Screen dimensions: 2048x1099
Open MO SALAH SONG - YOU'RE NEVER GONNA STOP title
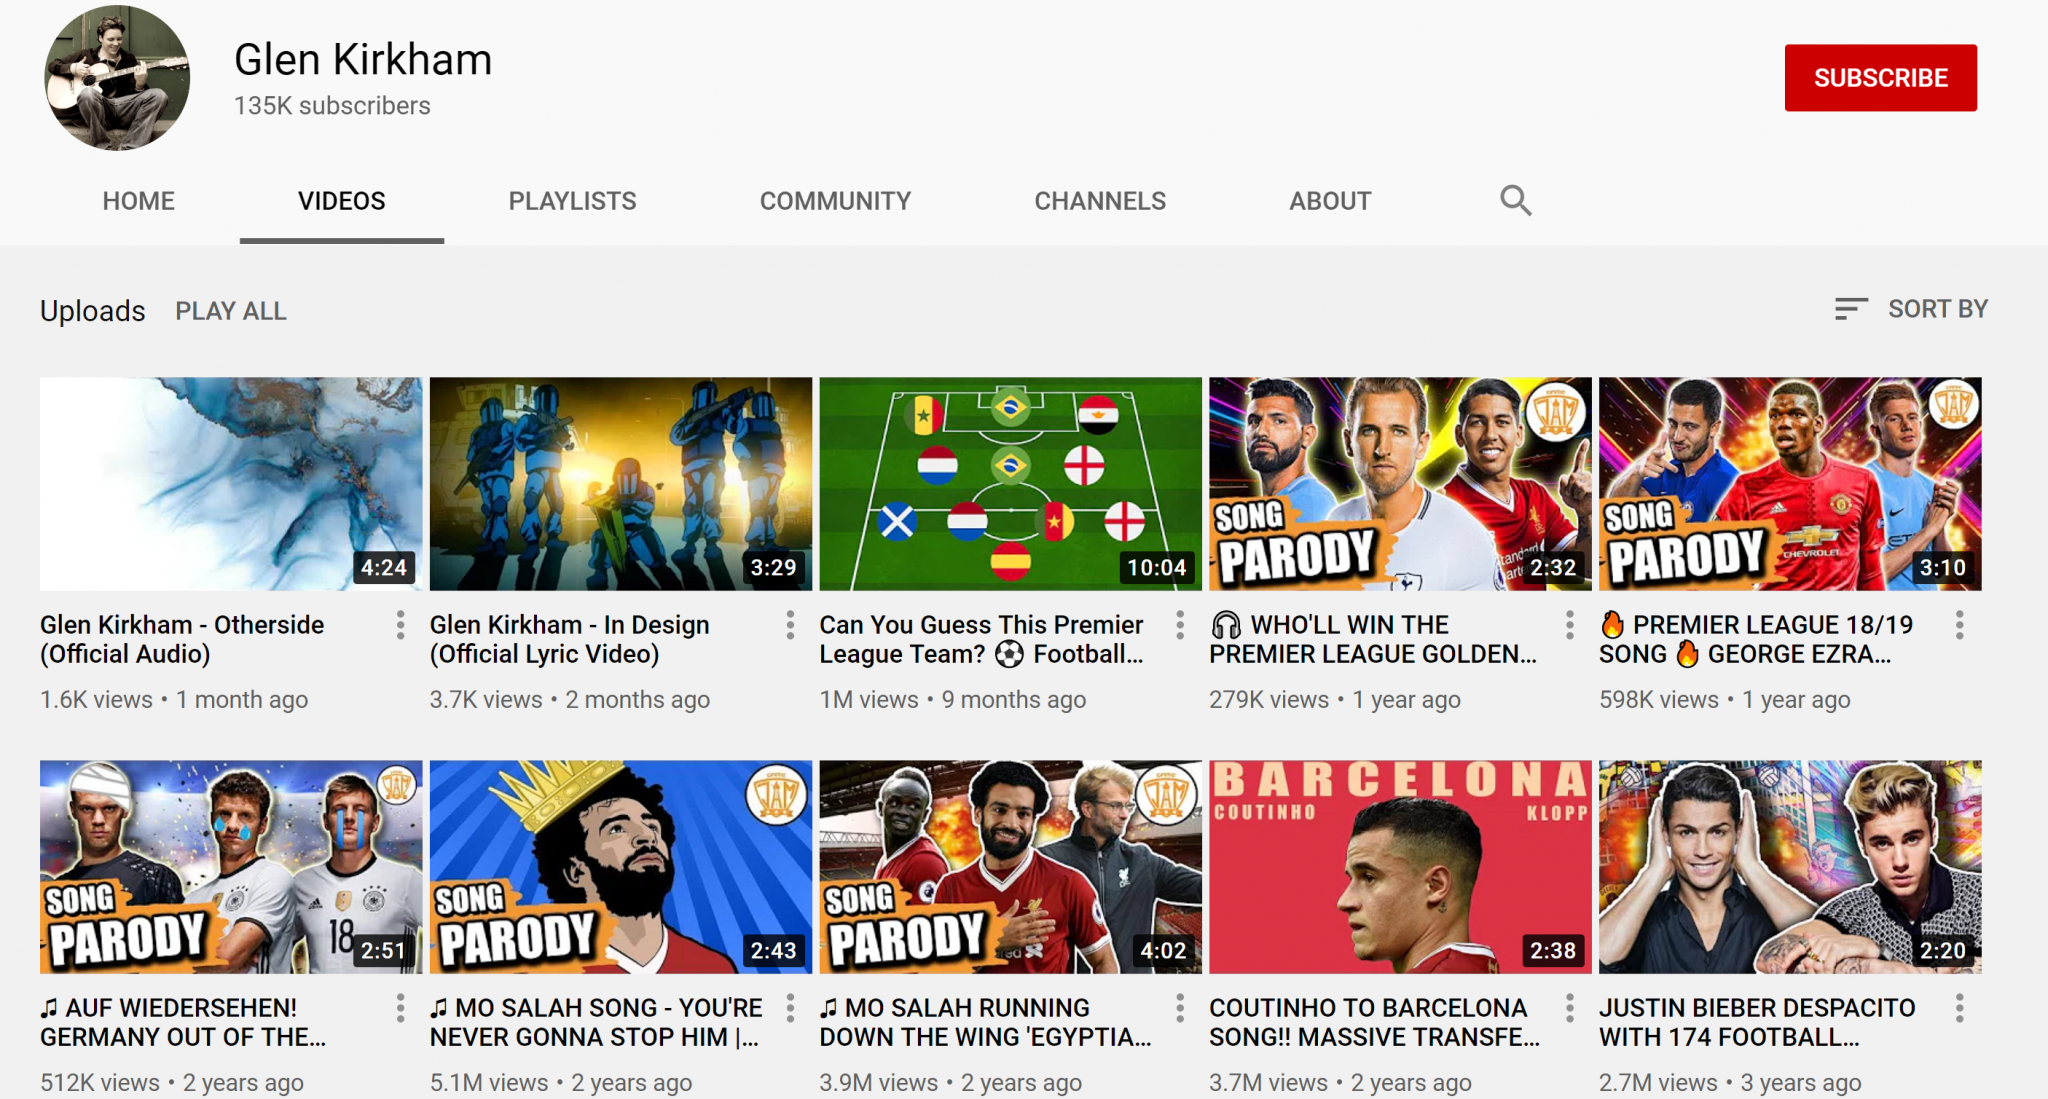click(596, 1022)
